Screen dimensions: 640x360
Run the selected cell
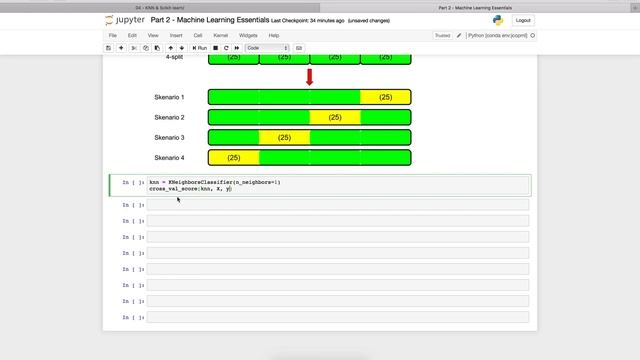[x=200, y=48]
